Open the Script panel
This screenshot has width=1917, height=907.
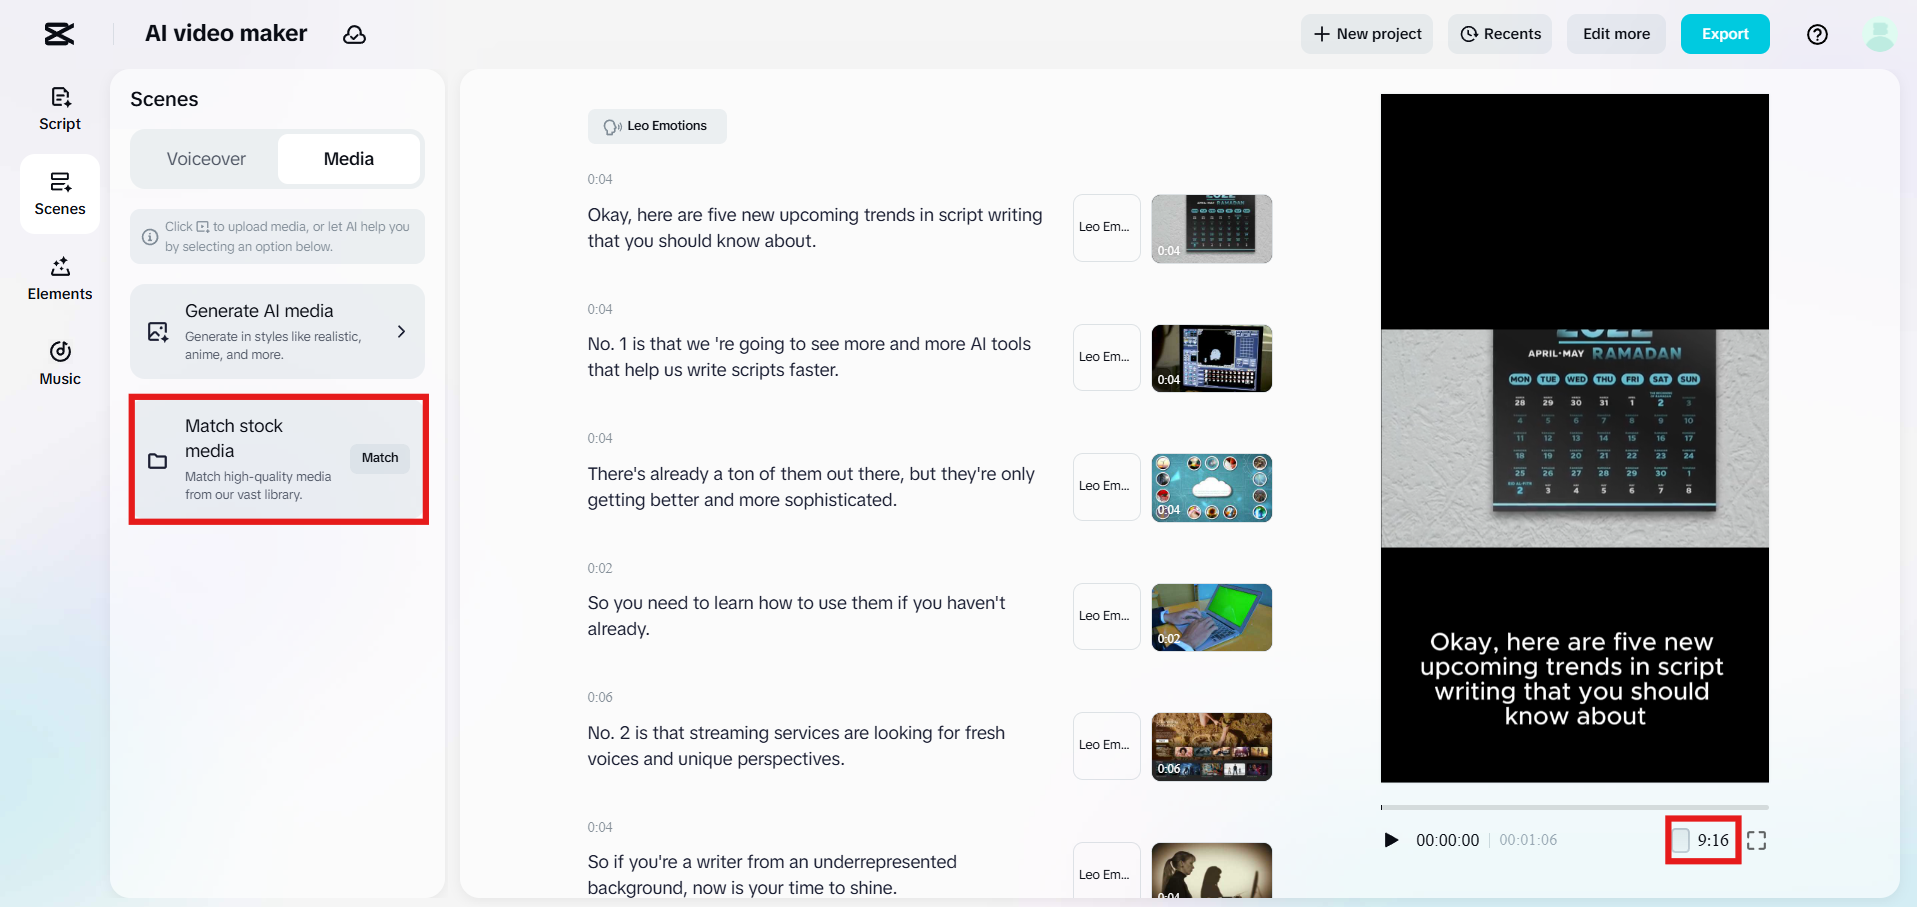(60, 109)
